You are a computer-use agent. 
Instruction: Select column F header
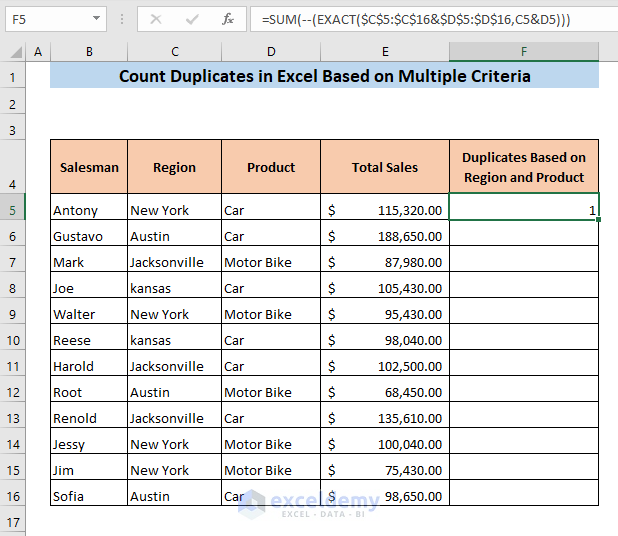524,52
